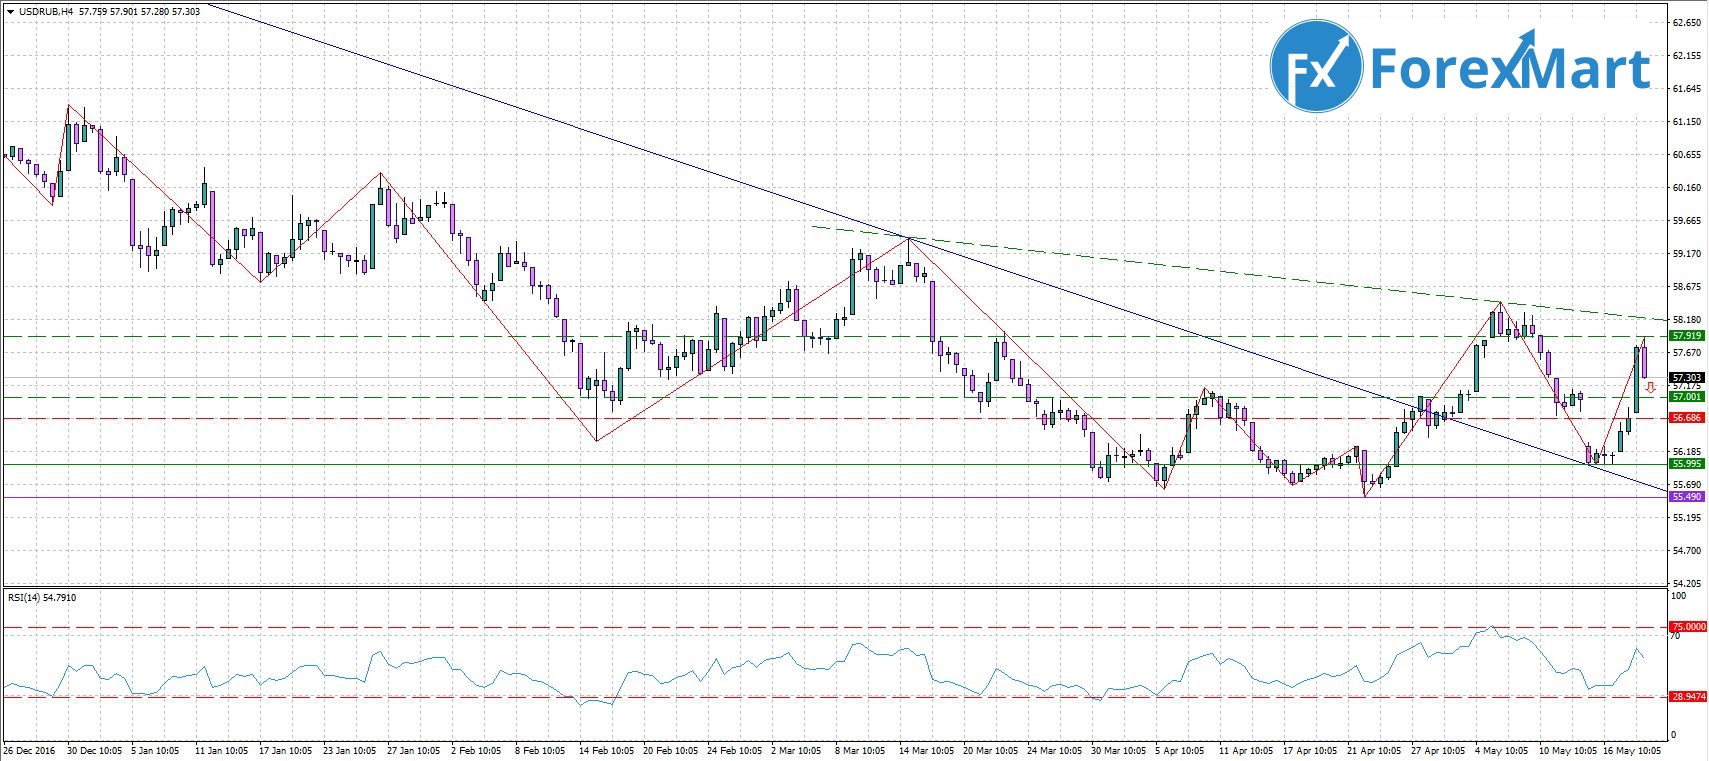Click the 62.650 price axis label
Viewport: 1709px width, 761px height.
point(1687,22)
